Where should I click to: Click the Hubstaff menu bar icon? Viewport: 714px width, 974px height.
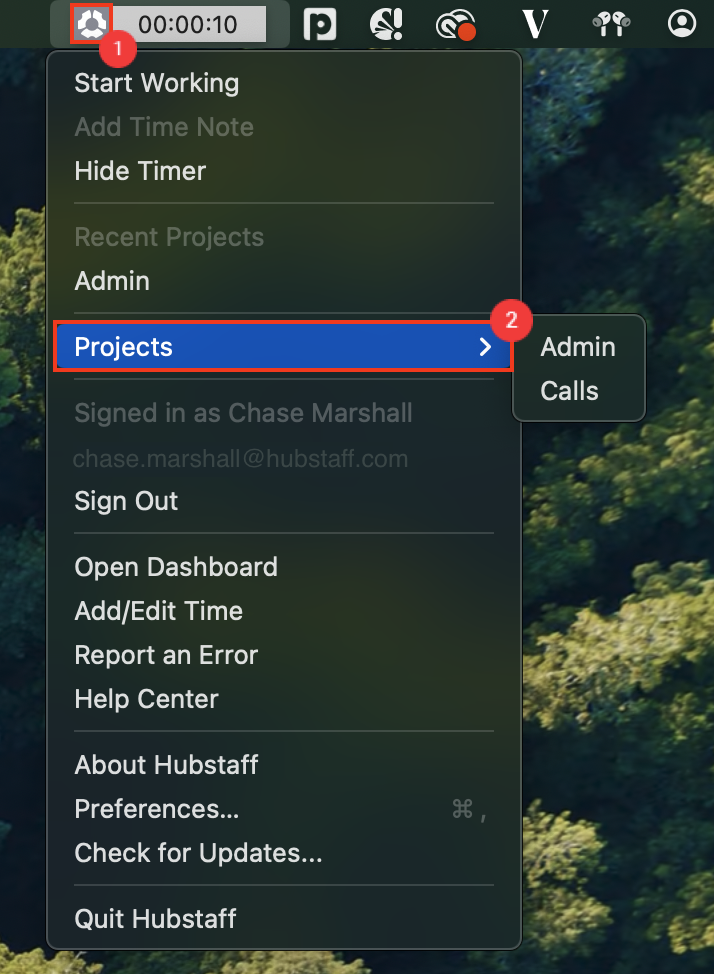tap(92, 24)
